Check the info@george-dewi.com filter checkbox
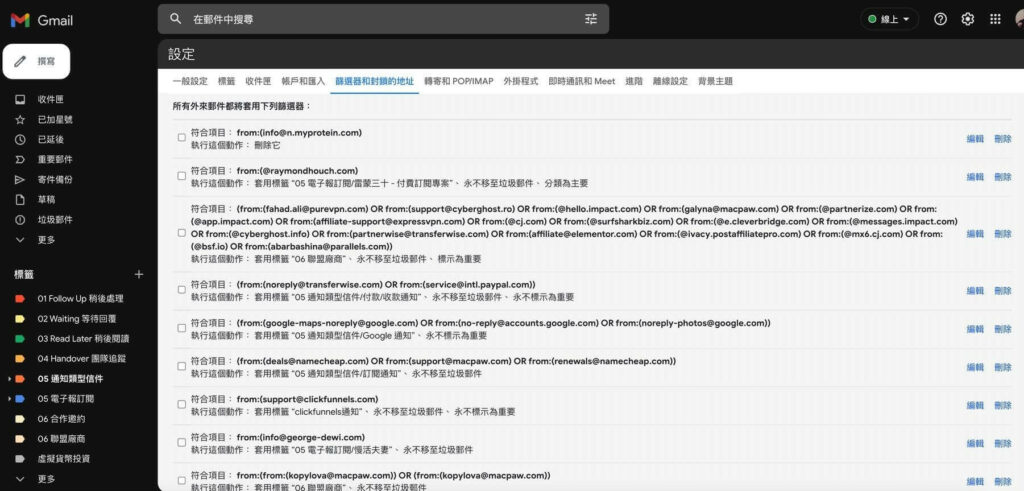 click(182, 443)
